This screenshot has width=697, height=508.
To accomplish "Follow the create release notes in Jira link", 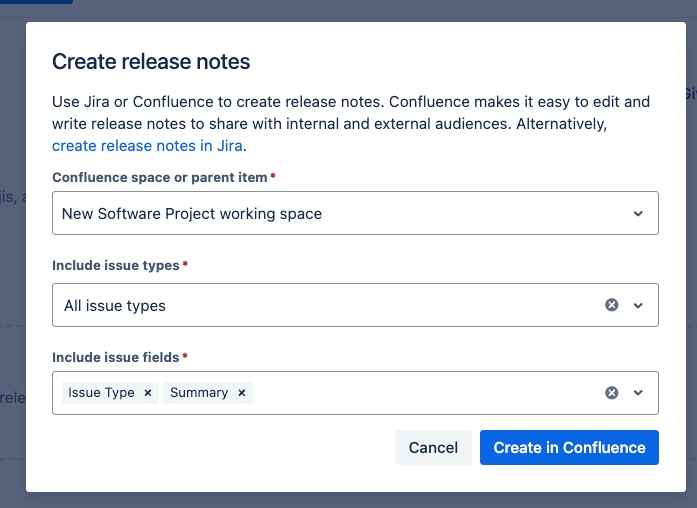I will [147, 146].
